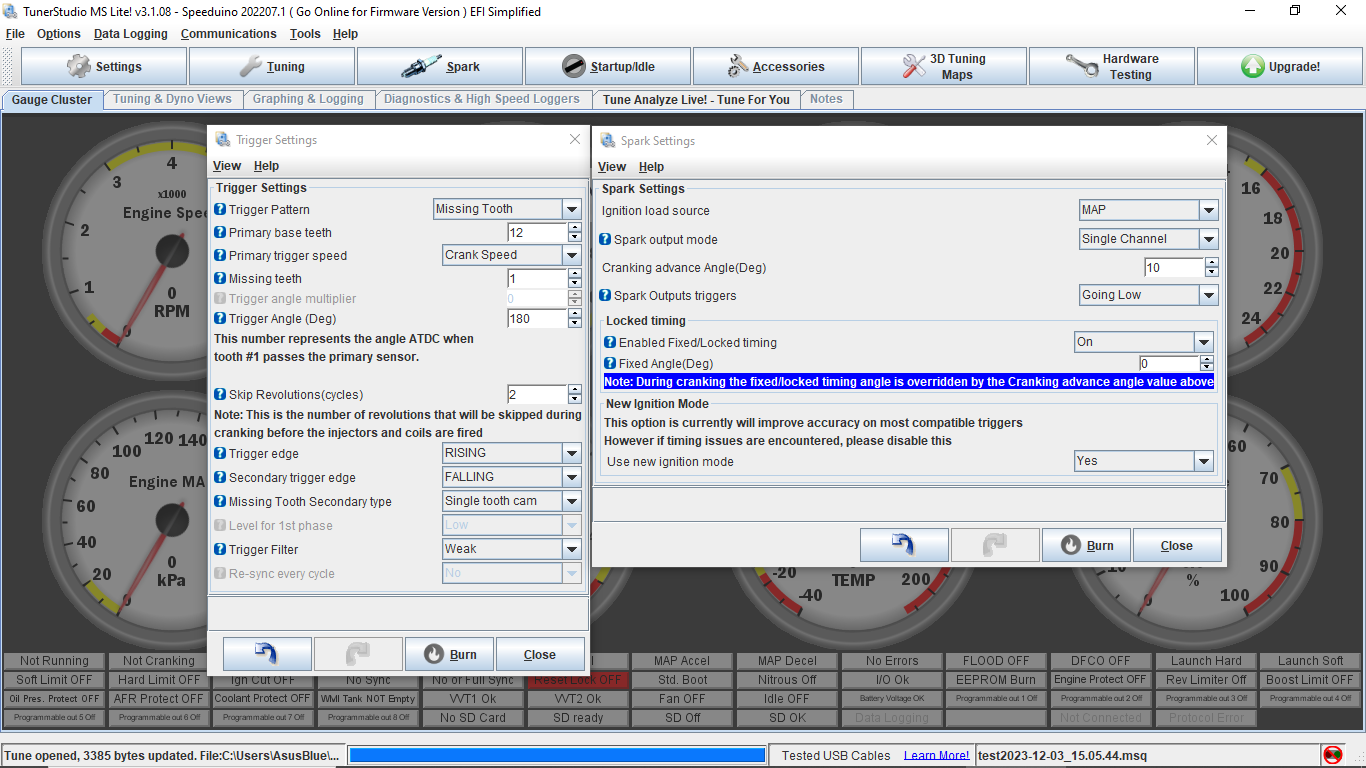Open Hardware Testing toolbar button
The width and height of the screenshot is (1366, 768).
point(1112,67)
